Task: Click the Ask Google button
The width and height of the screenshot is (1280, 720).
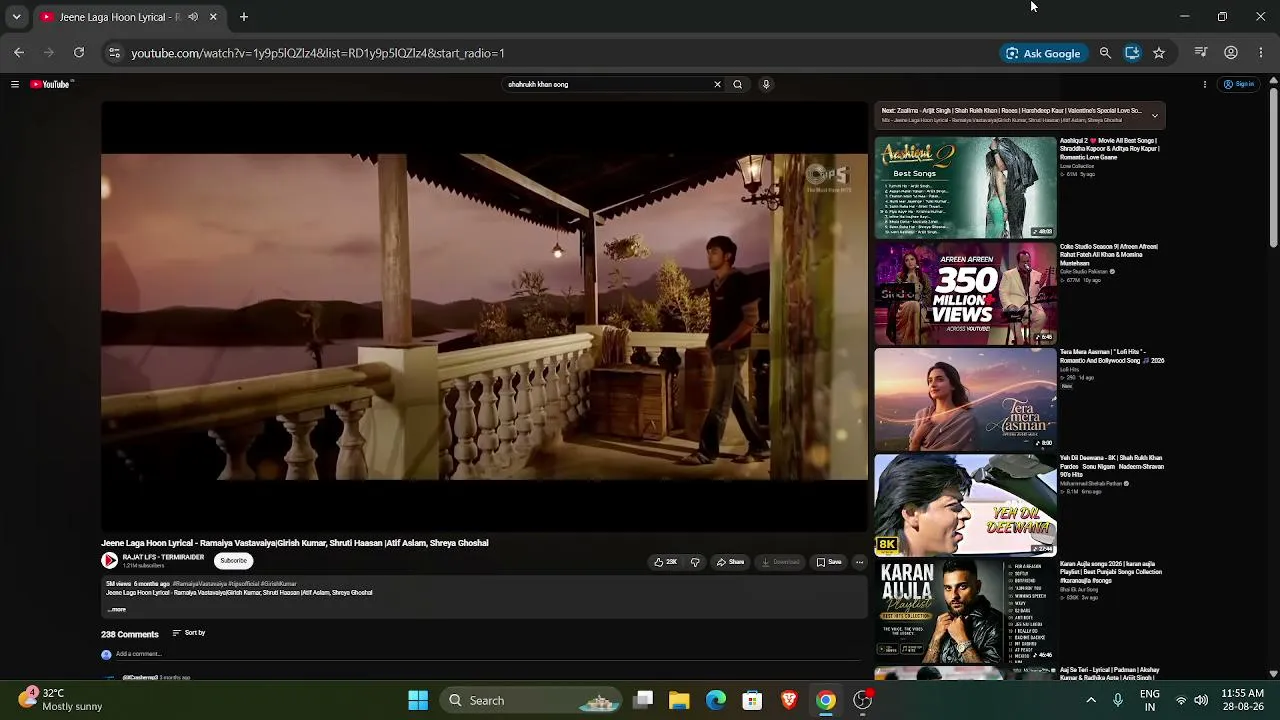Action: coord(1044,53)
